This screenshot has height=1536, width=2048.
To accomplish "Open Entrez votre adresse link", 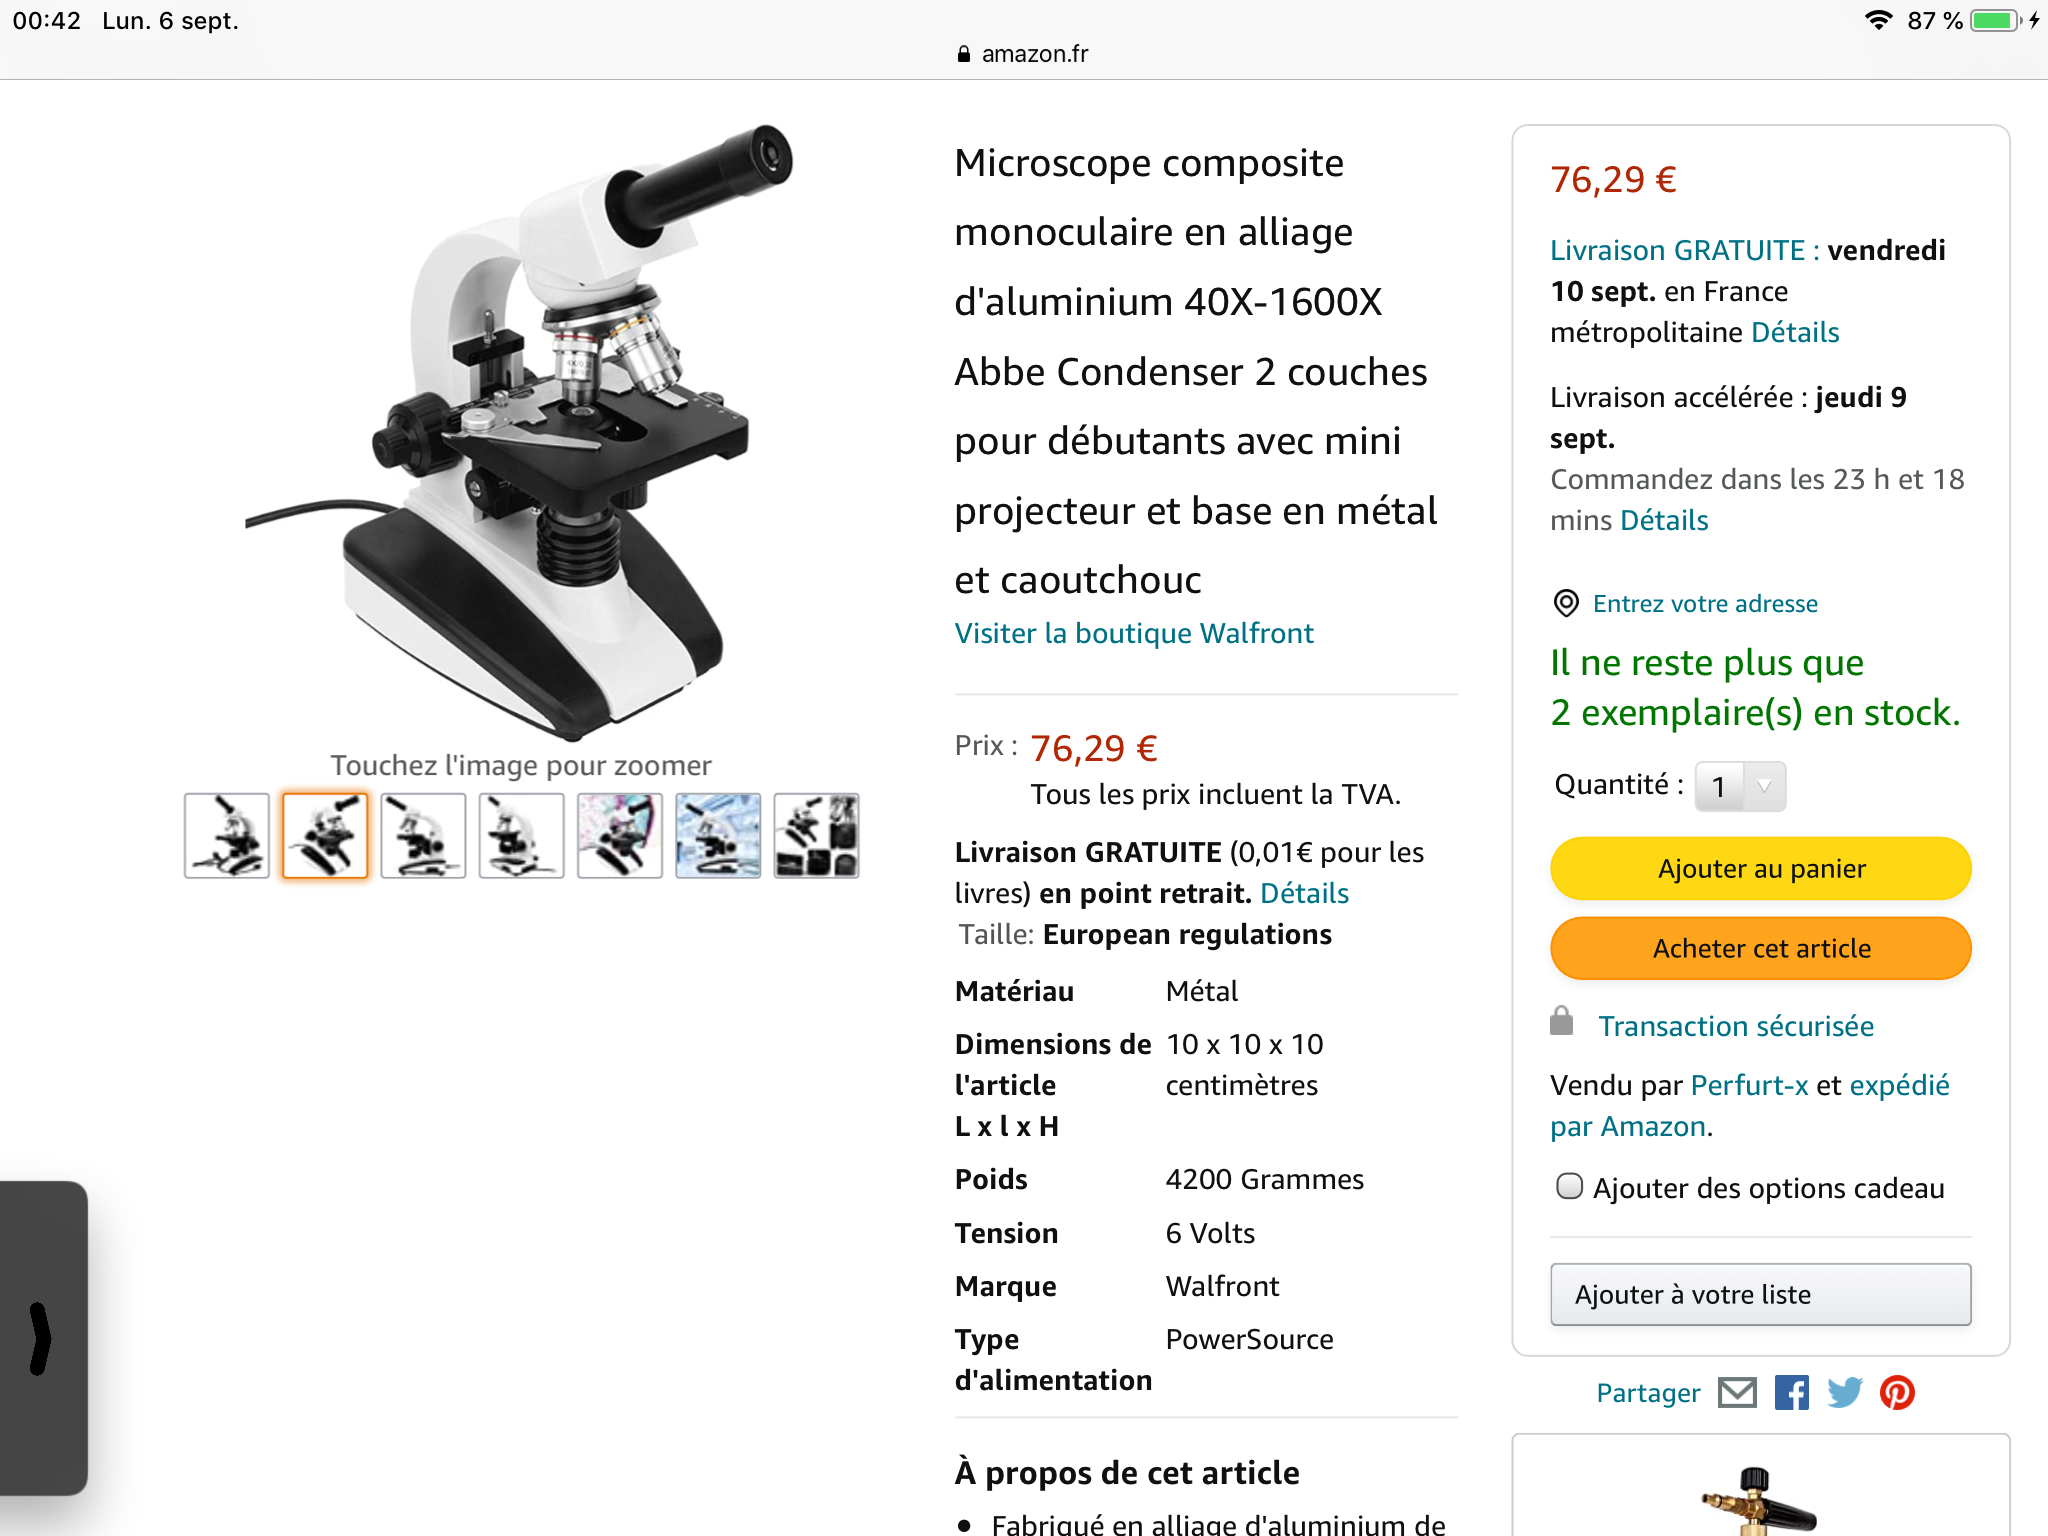I will tap(1705, 603).
